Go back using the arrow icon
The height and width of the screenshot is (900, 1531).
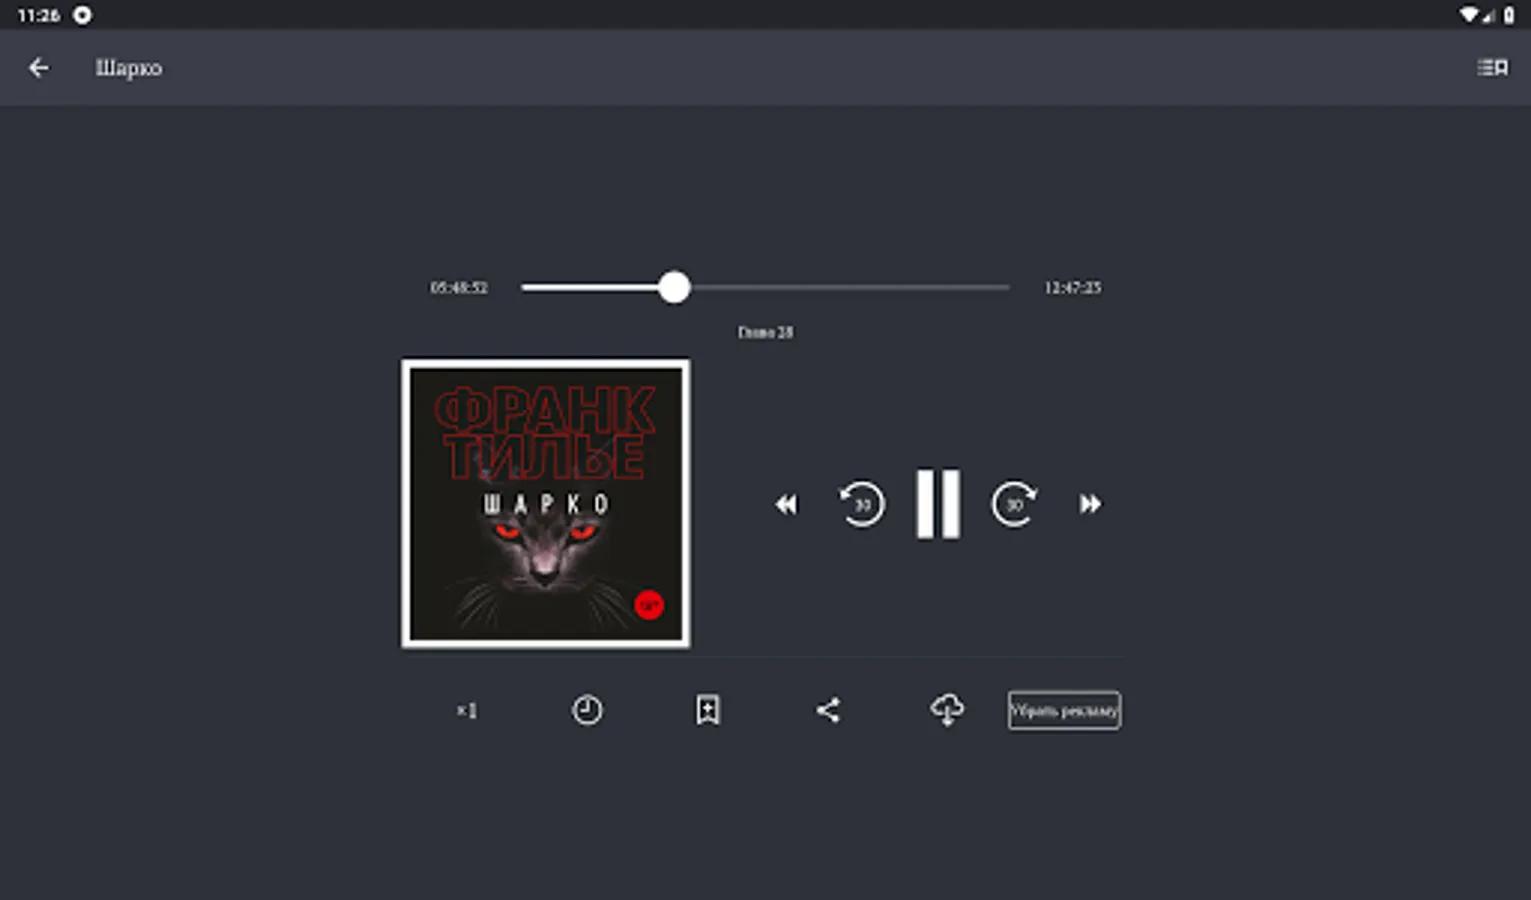point(38,68)
